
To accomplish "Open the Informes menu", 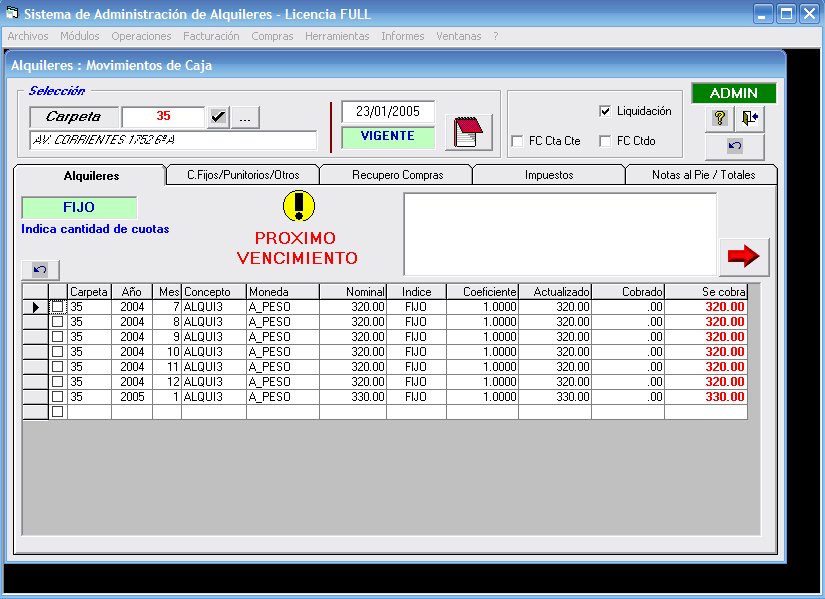I will (403, 36).
